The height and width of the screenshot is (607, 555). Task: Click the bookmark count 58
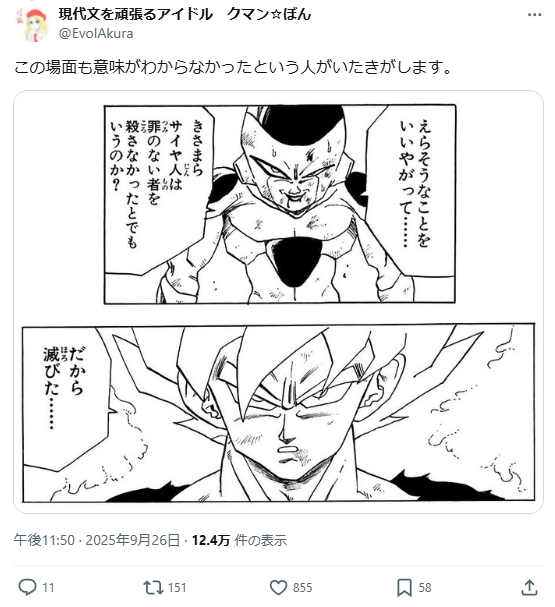(x=425, y=588)
